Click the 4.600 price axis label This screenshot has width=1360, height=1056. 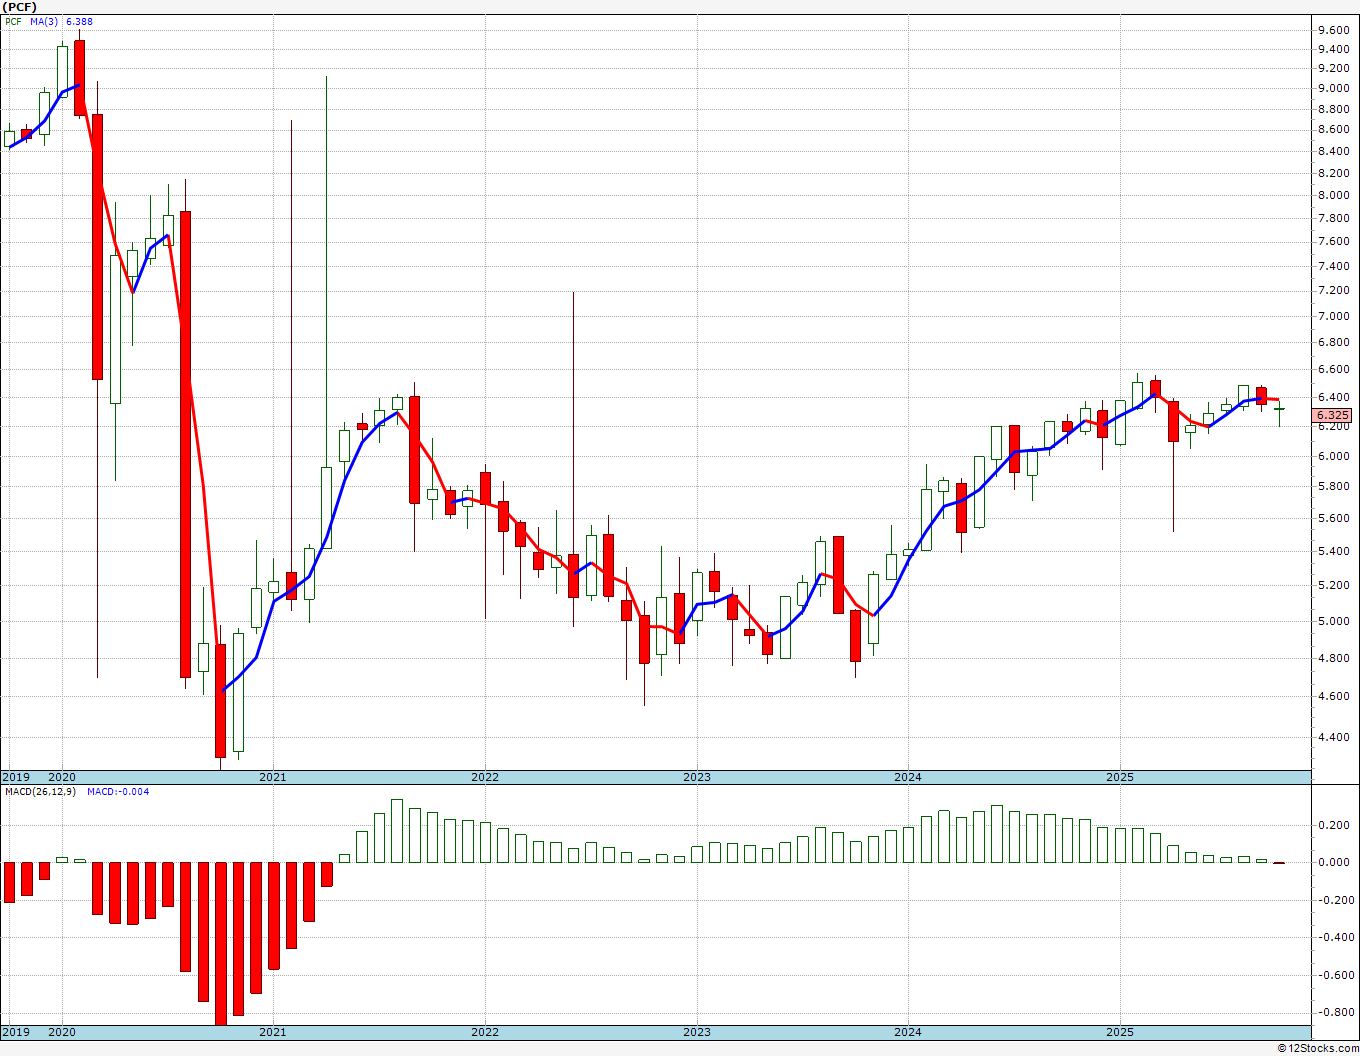tap(1333, 696)
